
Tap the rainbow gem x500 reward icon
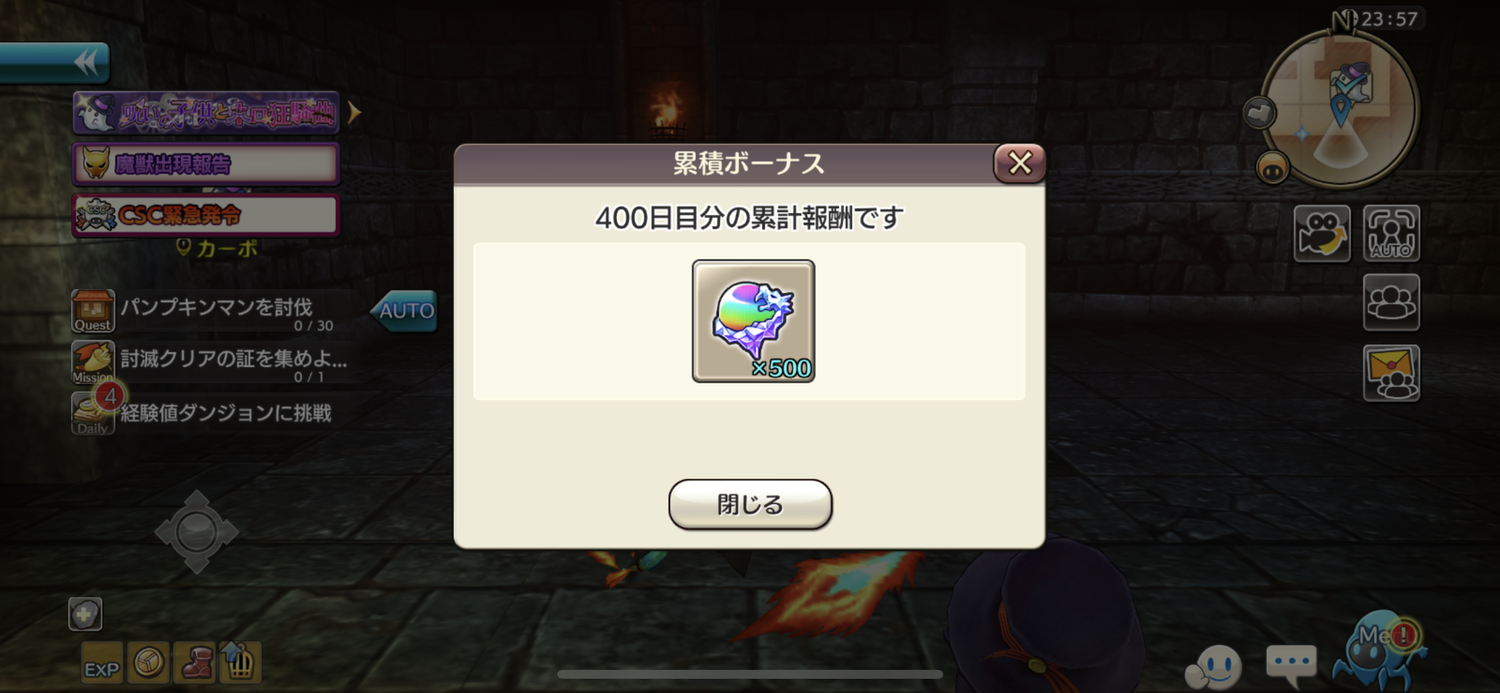point(753,321)
